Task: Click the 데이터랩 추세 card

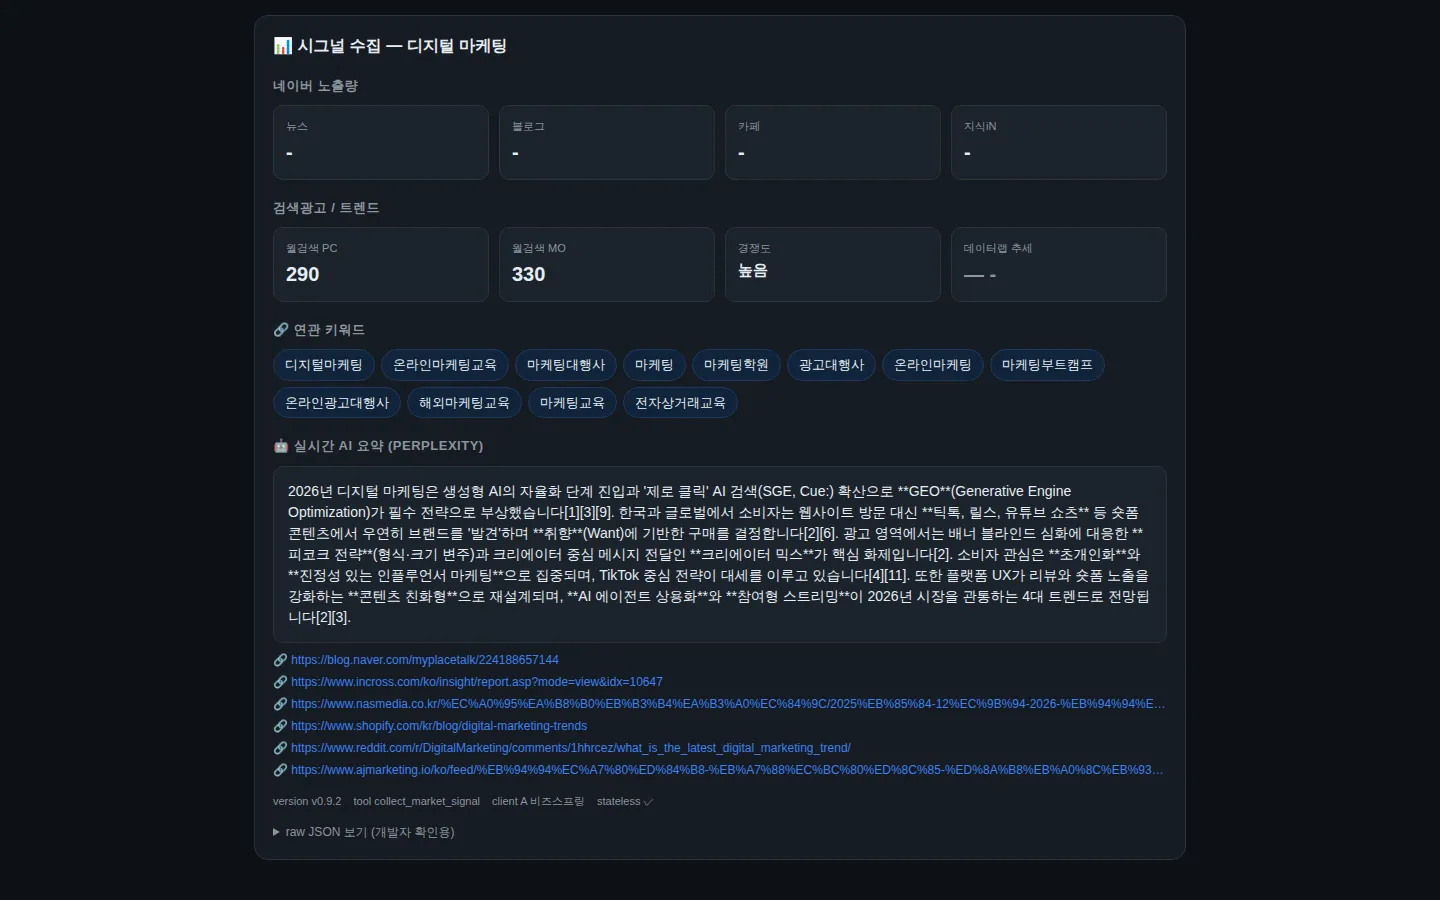Action: [1059, 264]
